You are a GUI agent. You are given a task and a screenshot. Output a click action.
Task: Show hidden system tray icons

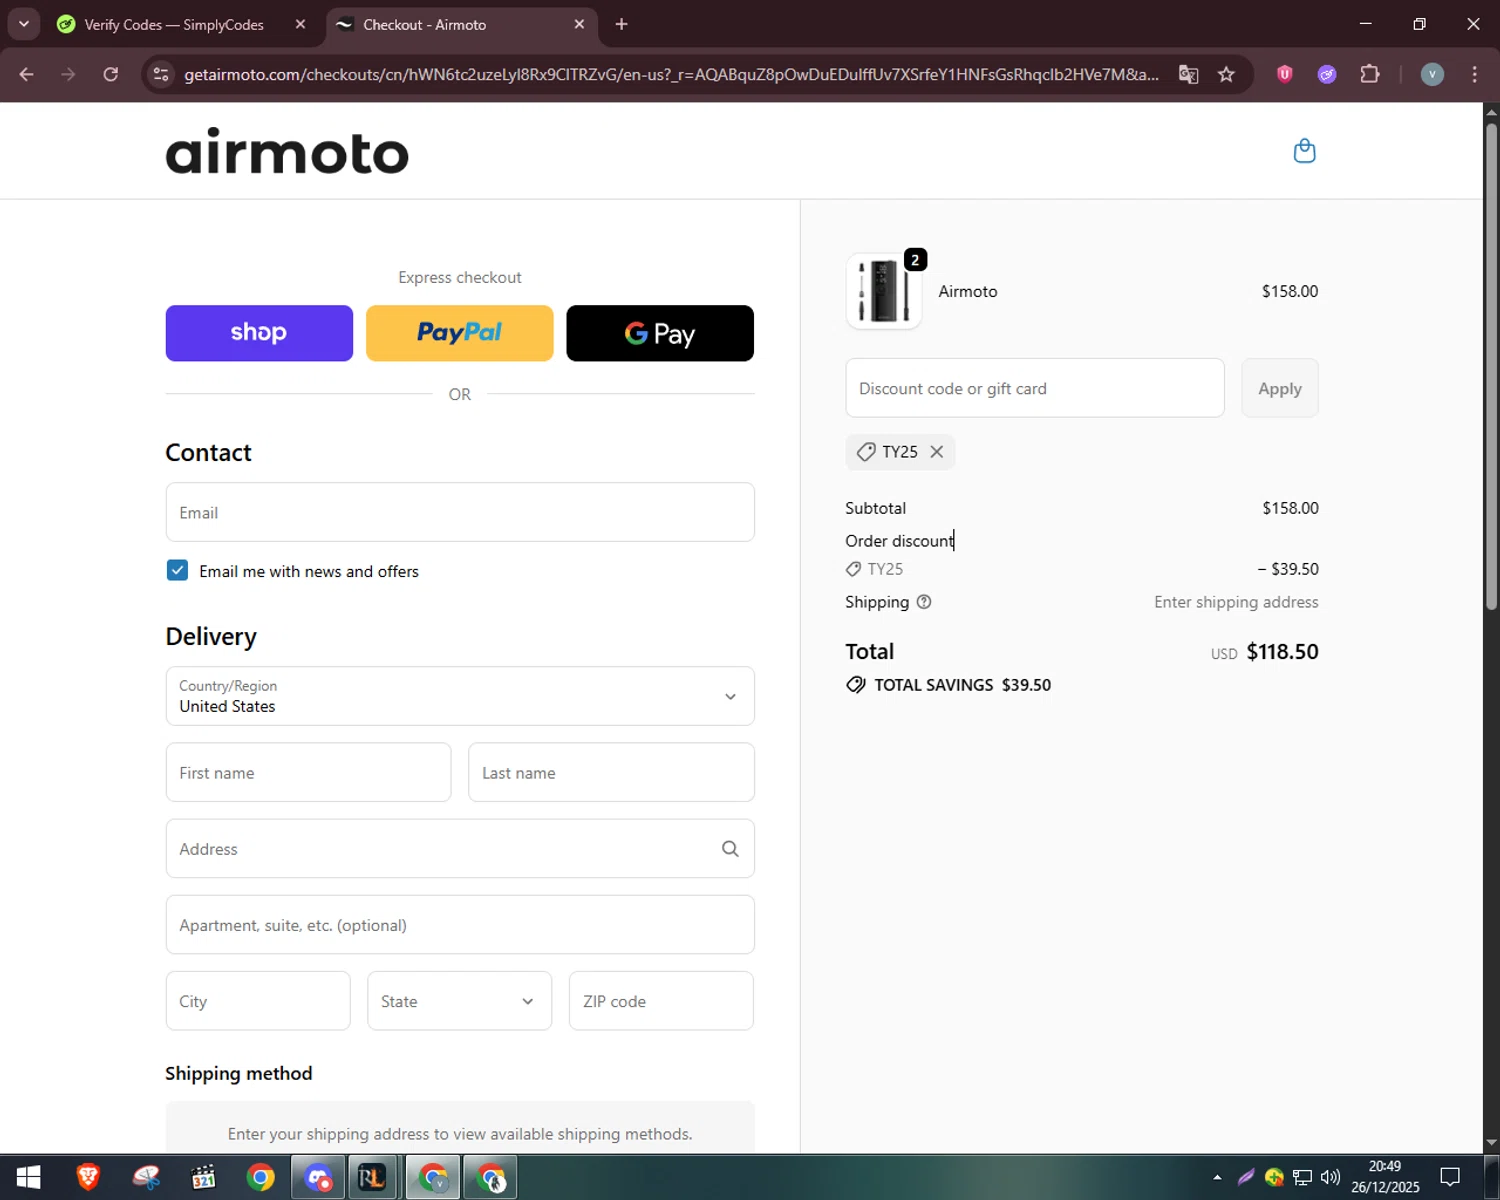click(x=1217, y=1177)
